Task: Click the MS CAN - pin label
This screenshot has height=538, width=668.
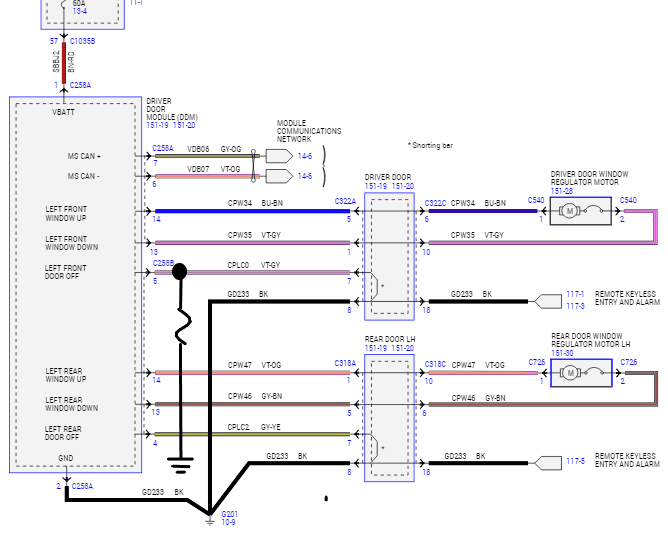Action: click(x=84, y=176)
